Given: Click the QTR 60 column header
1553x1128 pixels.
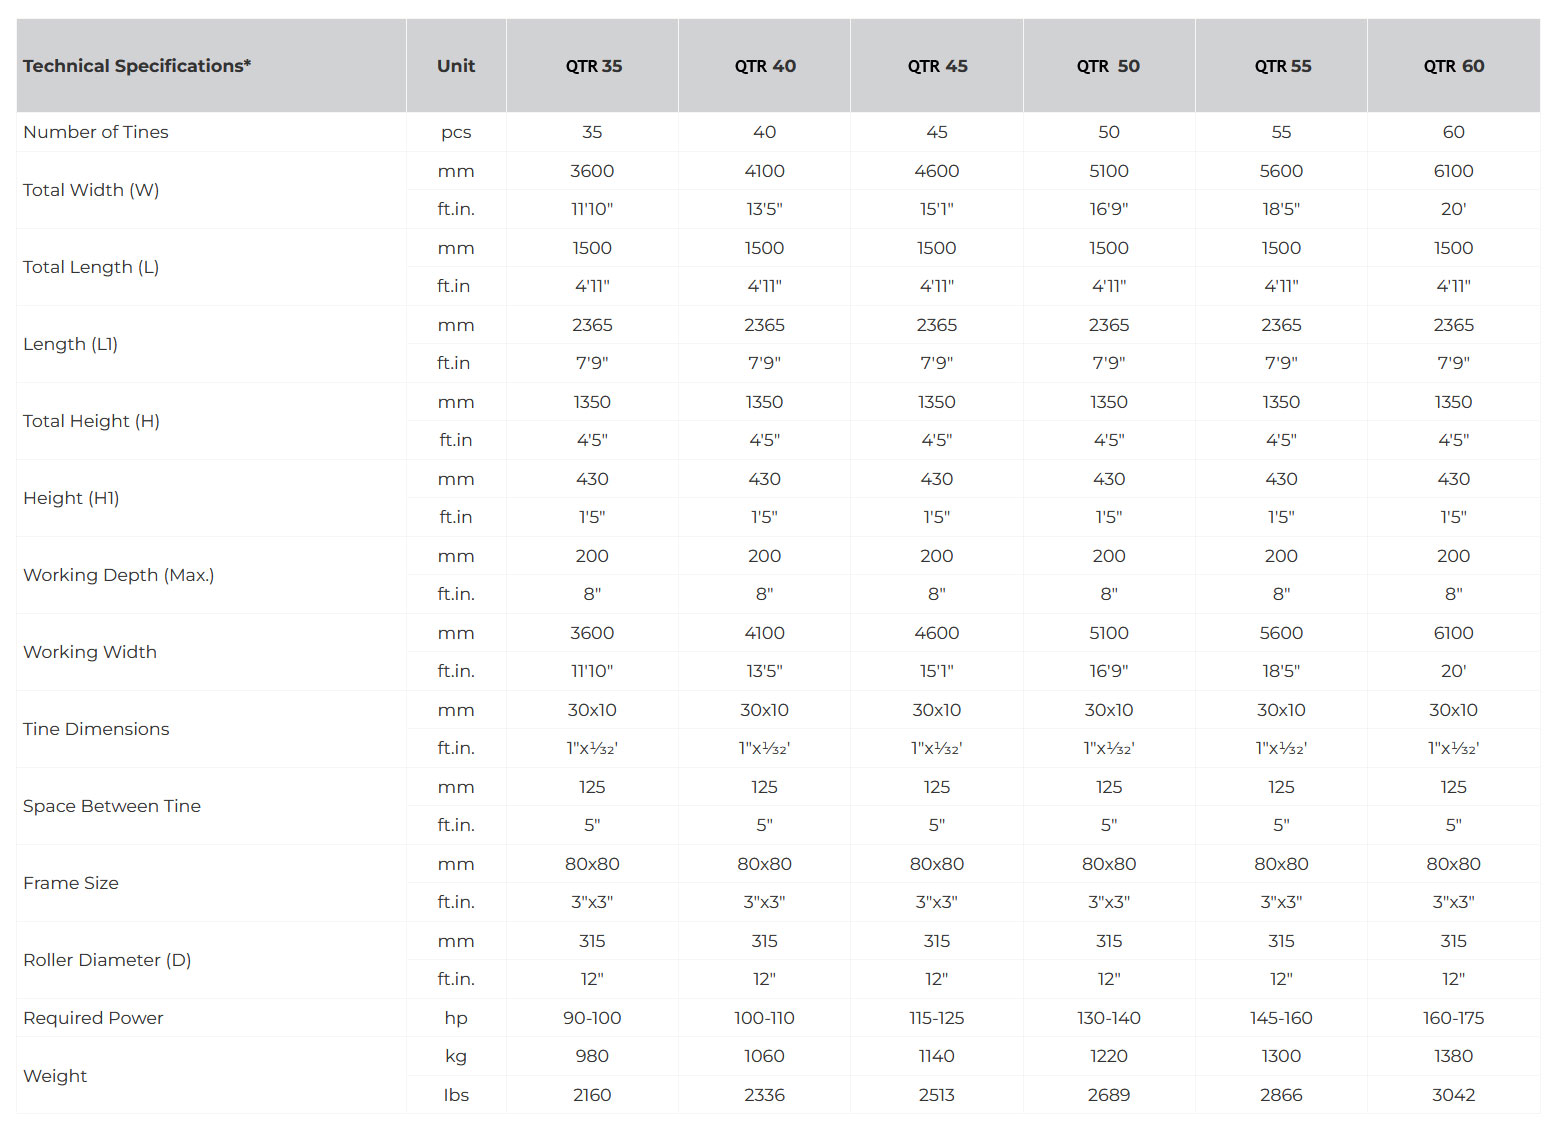Looking at the screenshot, I should 1454,66.
